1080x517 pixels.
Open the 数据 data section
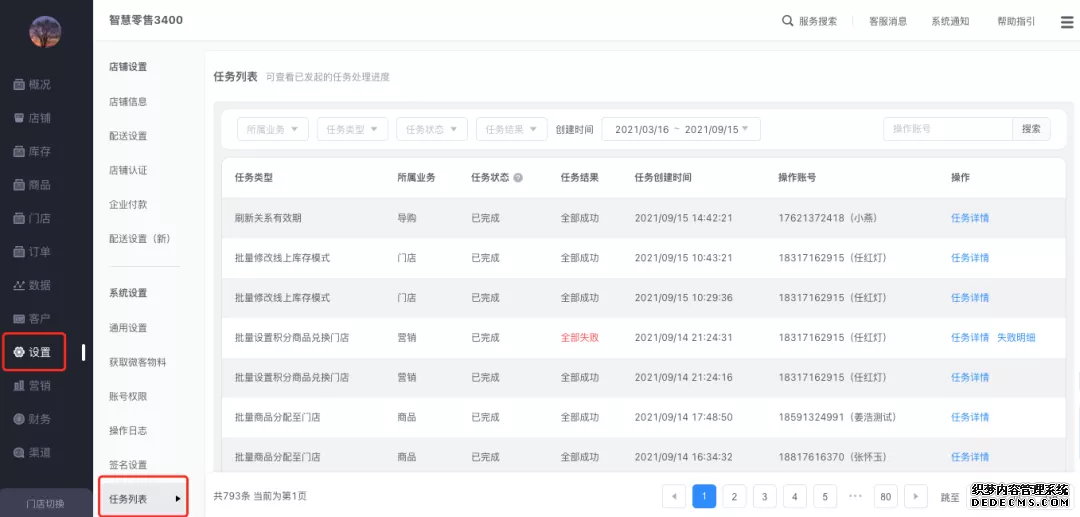tap(32, 285)
